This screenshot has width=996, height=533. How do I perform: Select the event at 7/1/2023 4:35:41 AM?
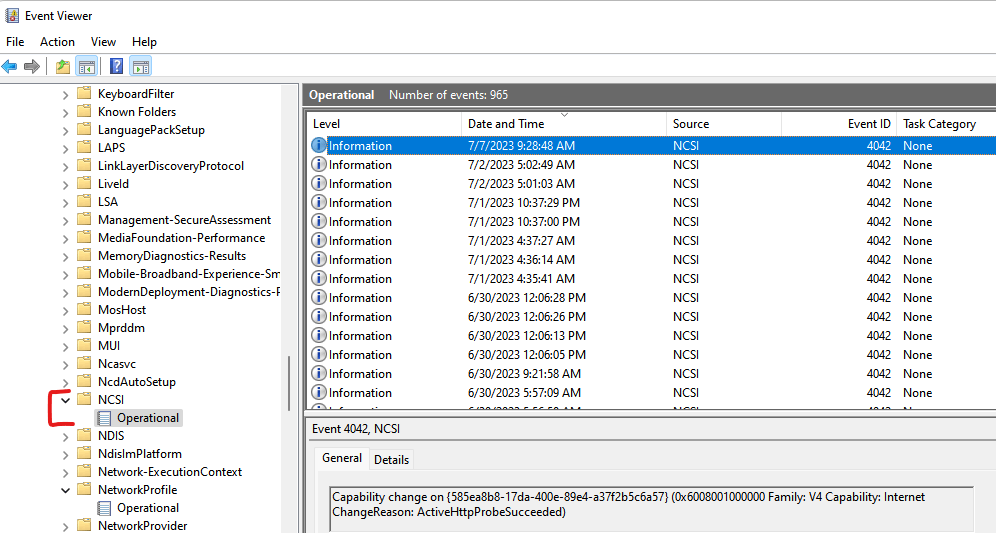[651, 279]
